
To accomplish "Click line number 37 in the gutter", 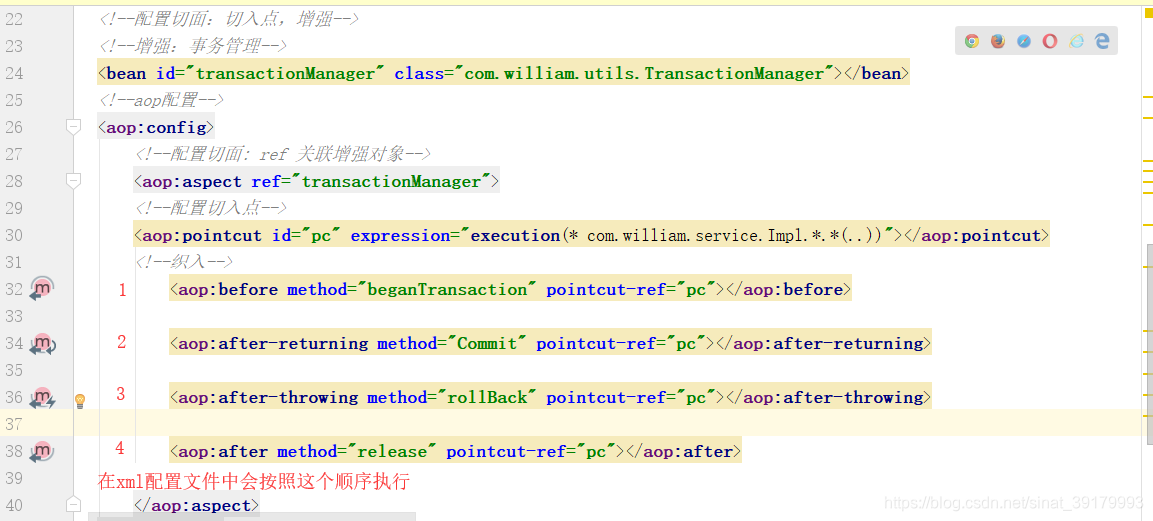I will point(14,425).
